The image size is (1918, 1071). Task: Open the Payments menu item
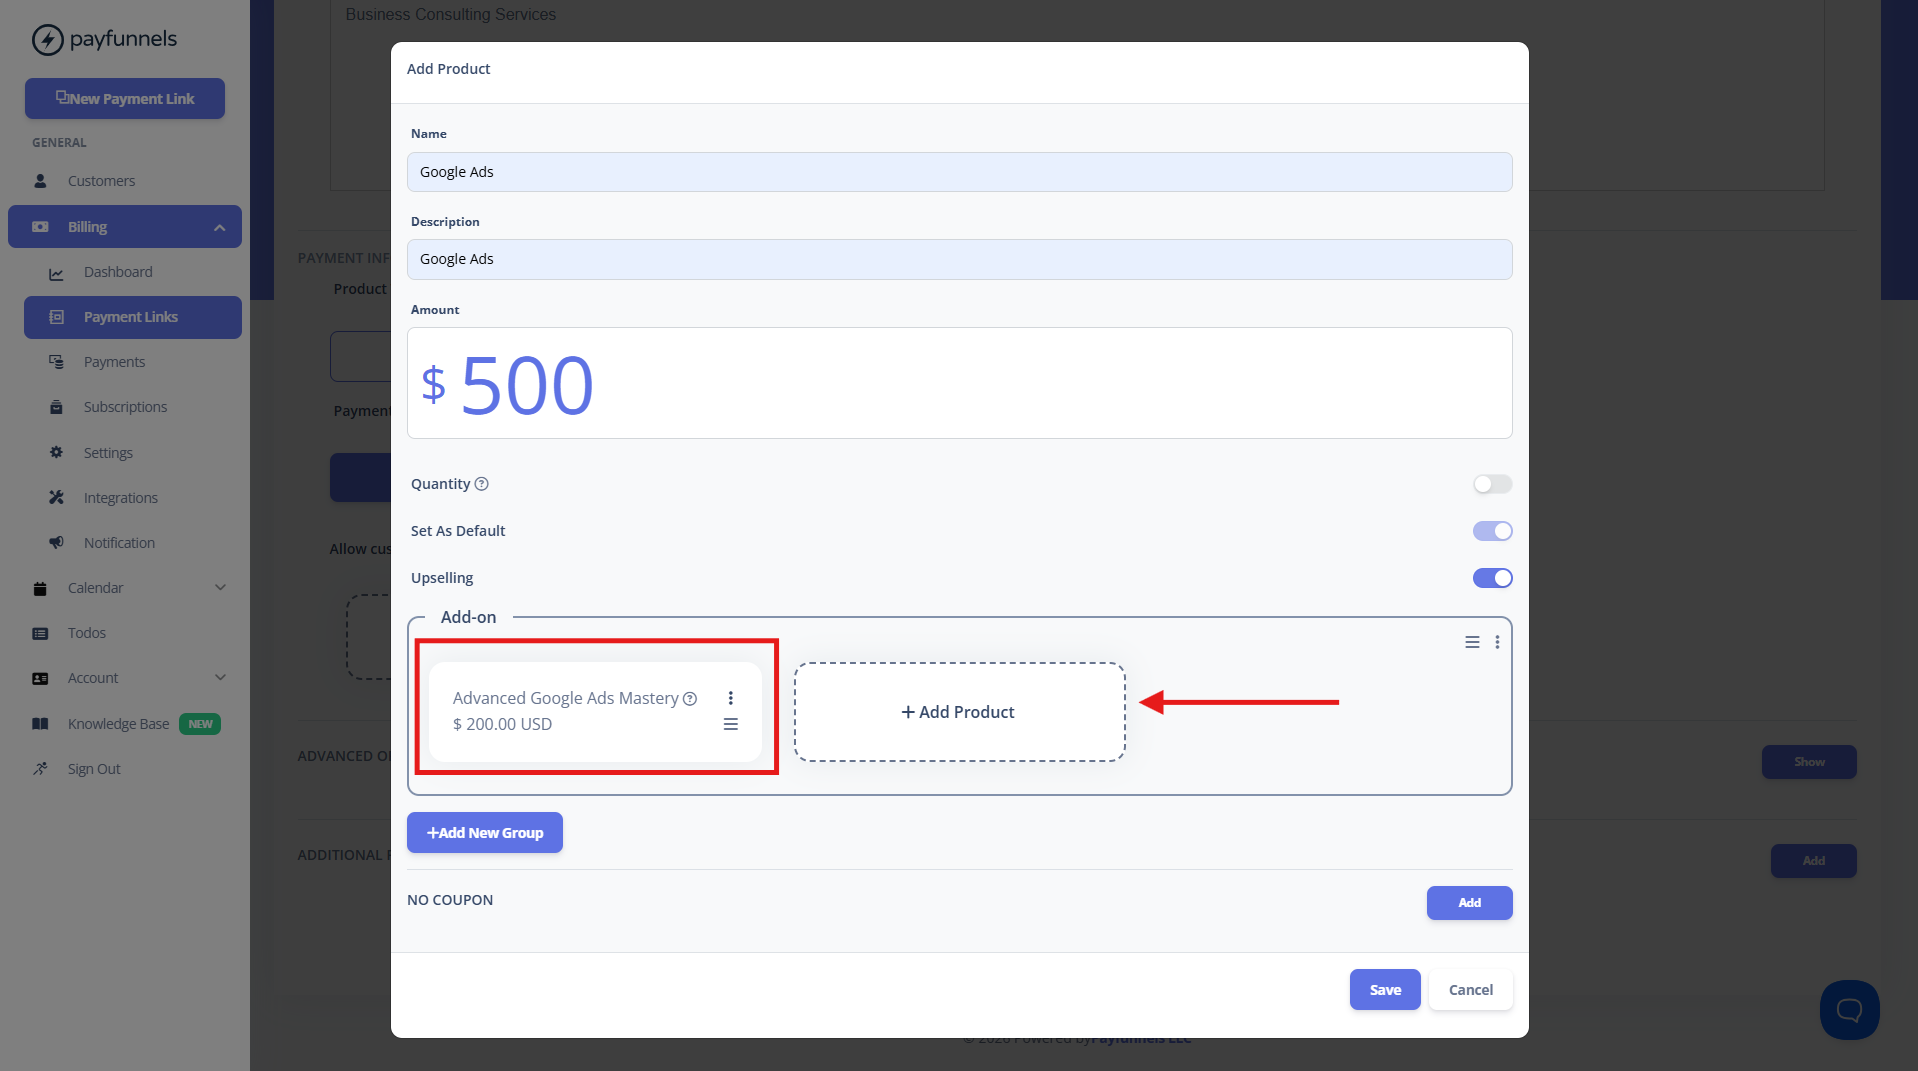[133, 362]
